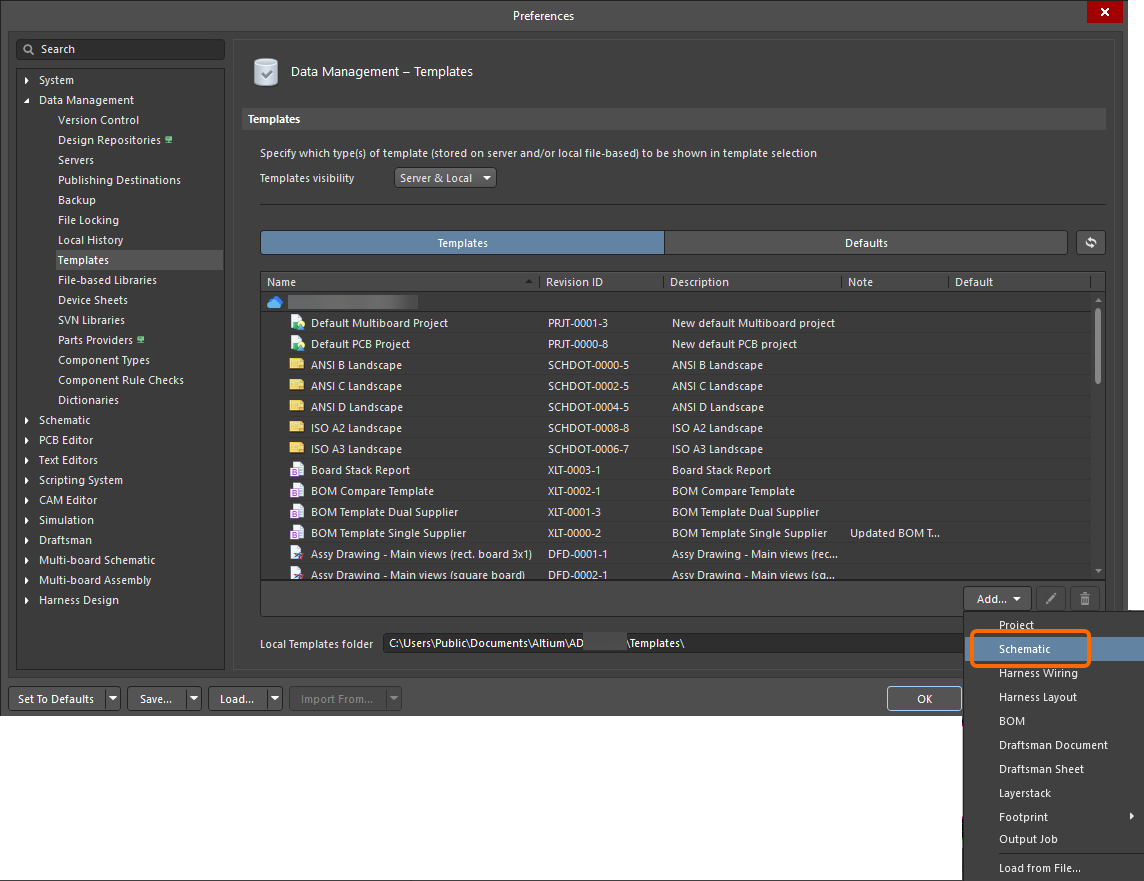This screenshot has height=881, width=1144.
Task: Click the ANSI B Landscape sheet icon
Action: pyautogui.click(x=297, y=365)
